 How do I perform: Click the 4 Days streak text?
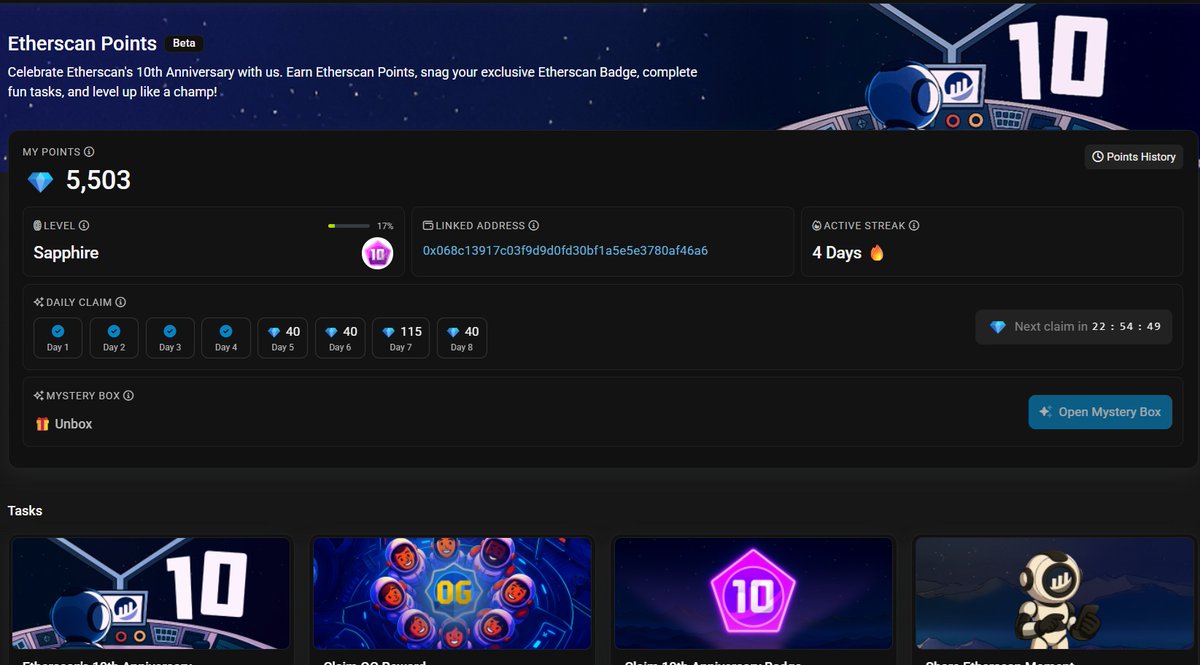click(837, 253)
